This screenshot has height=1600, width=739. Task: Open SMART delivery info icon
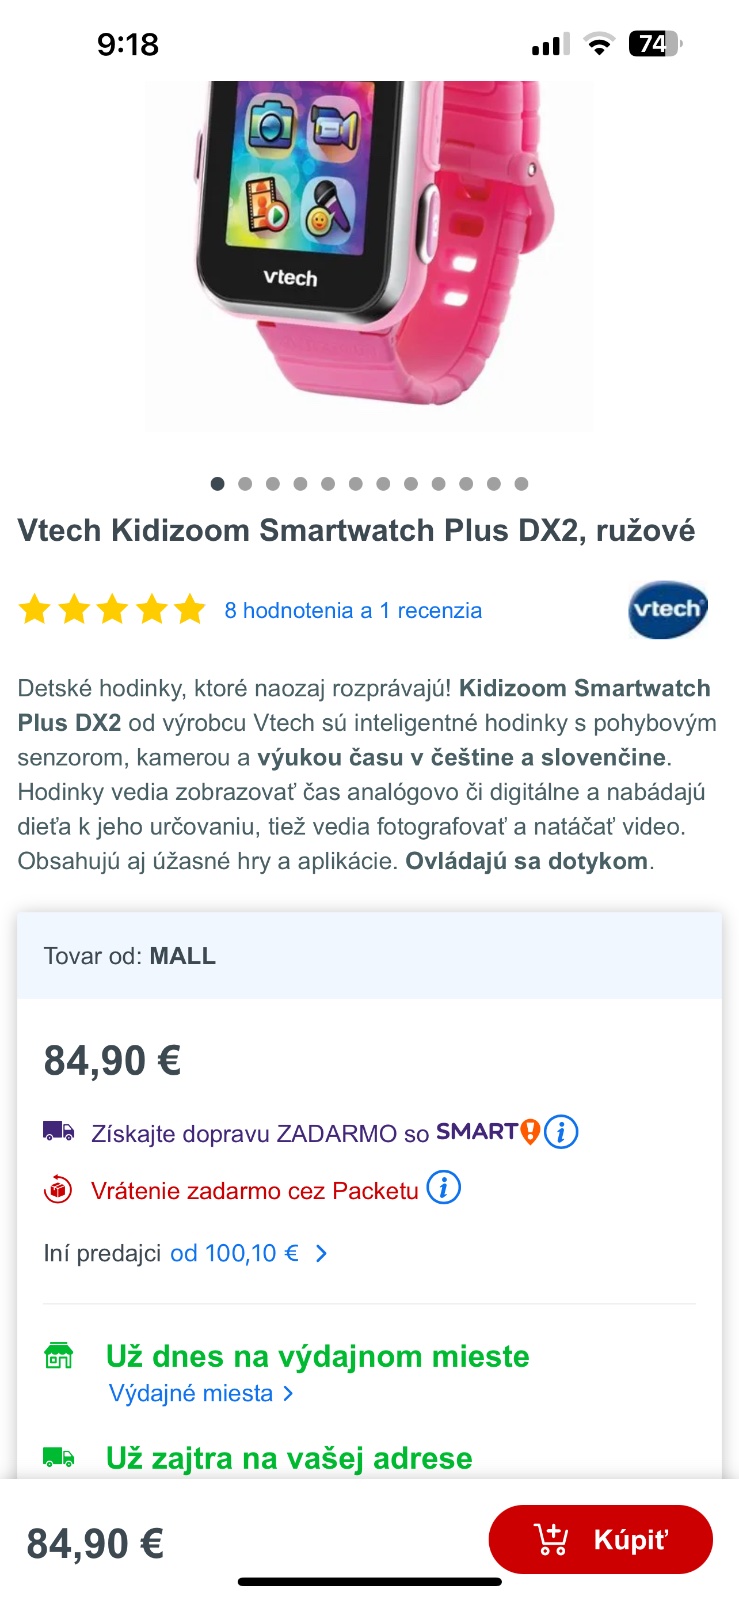click(x=561, y=1132)
